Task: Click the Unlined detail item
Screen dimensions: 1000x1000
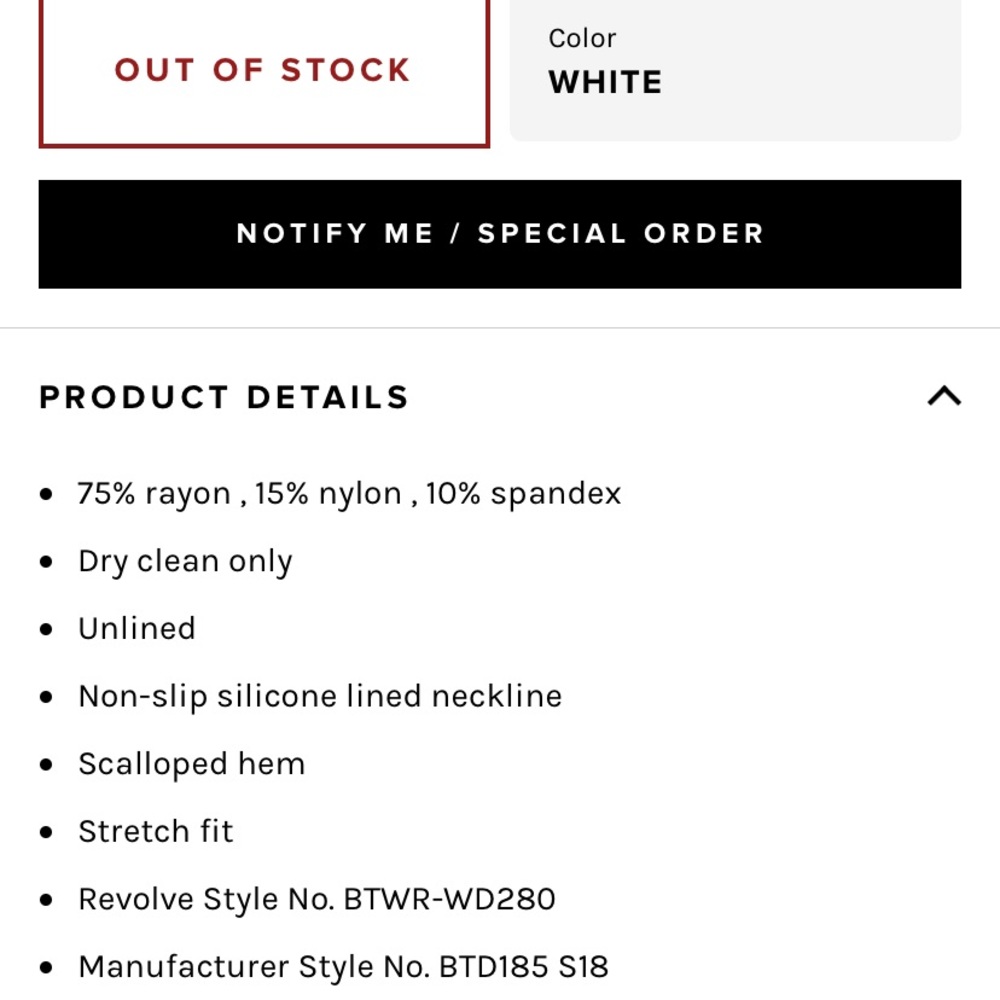Action: pos(137,629)
